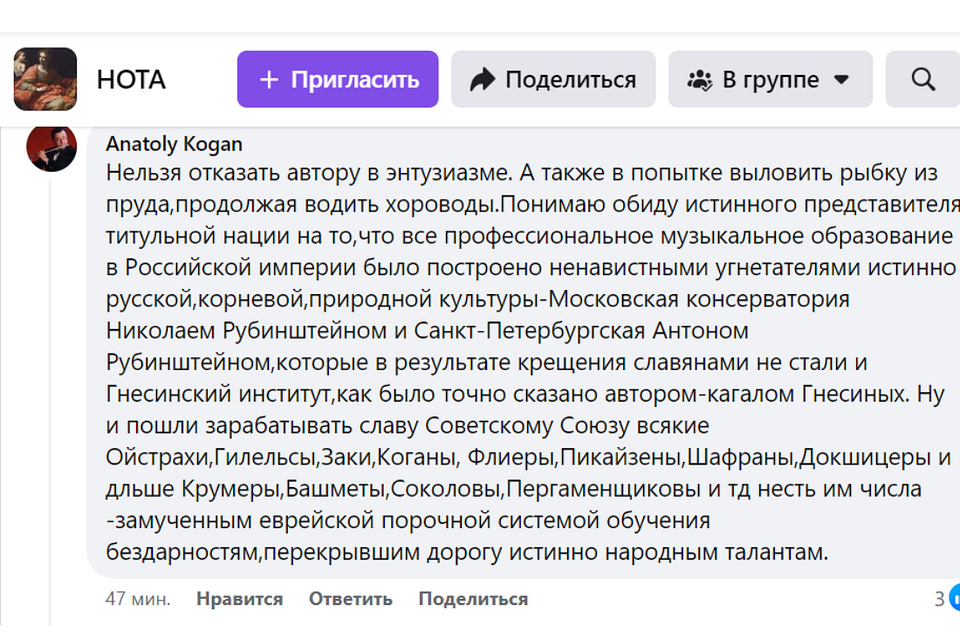Viewport: 960px width, 640px height.
Task: Click the blue like reaction icon
Action: click(x=953, y=599)
